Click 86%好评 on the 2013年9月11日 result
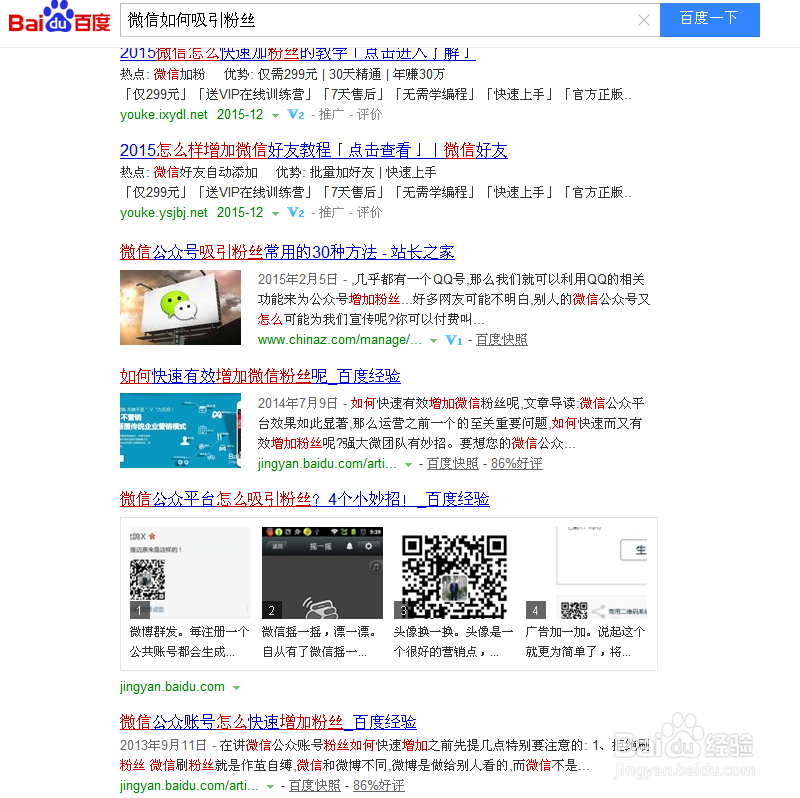This screenshot has height=798, width=800. 379,785
